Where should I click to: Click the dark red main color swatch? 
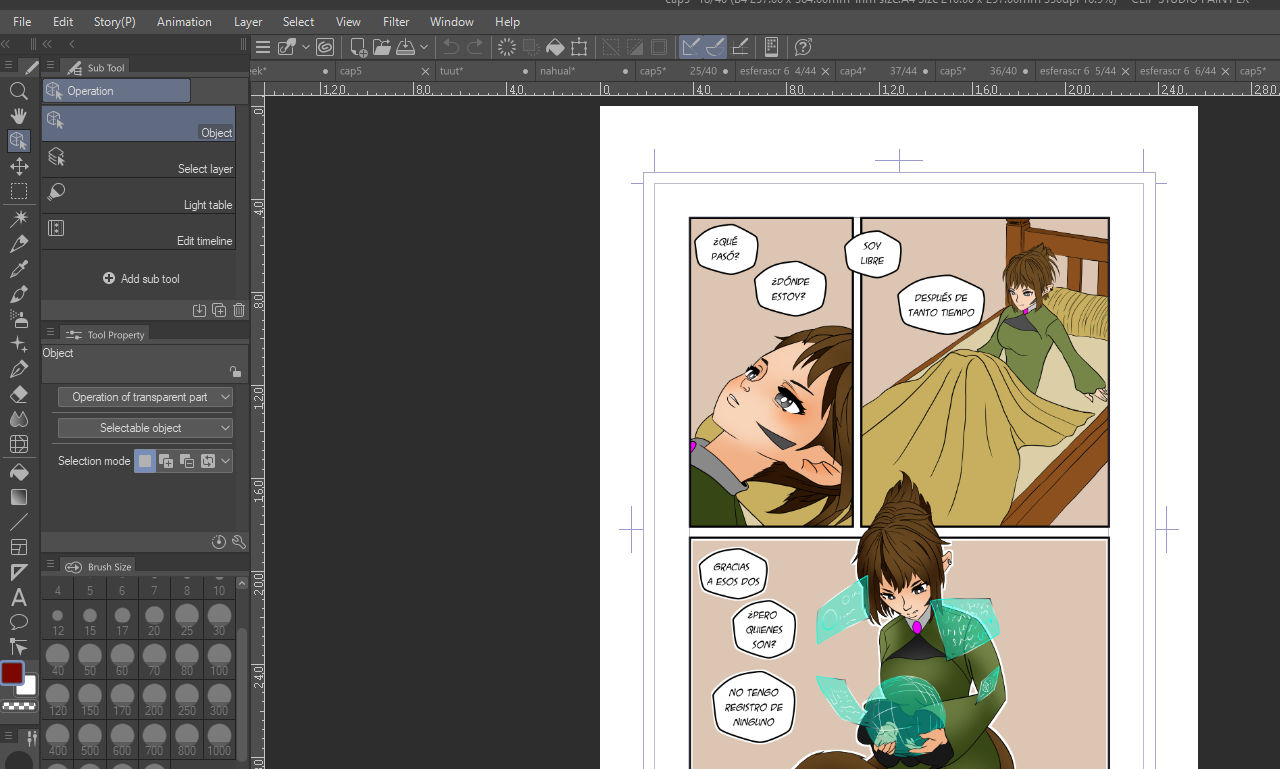tap(12, 673)
